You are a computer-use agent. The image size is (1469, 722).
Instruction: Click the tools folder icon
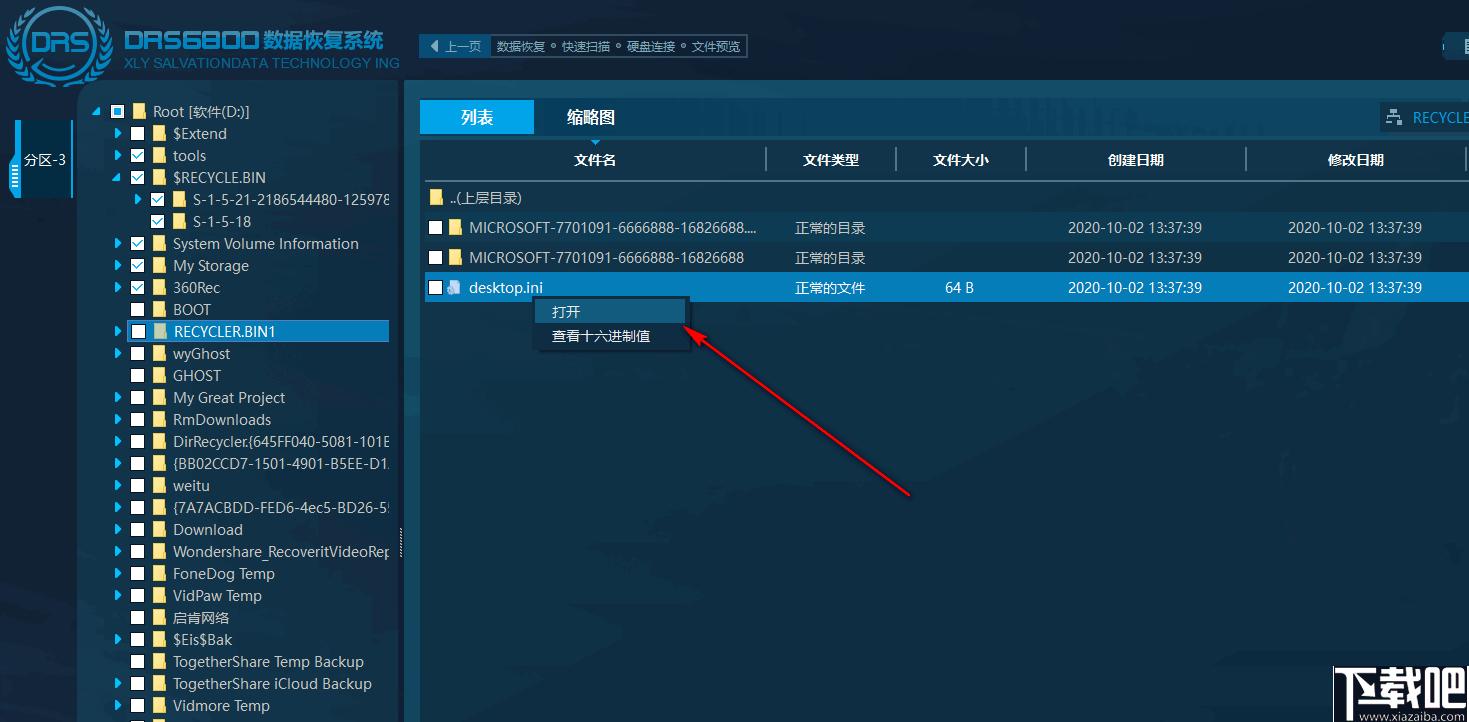pos(160,156)
